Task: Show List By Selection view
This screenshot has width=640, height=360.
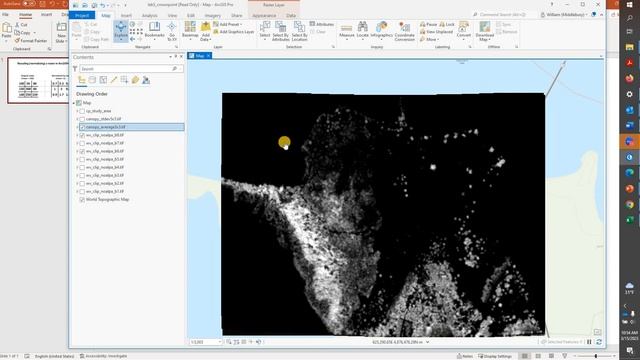Action: pos(103,80)
